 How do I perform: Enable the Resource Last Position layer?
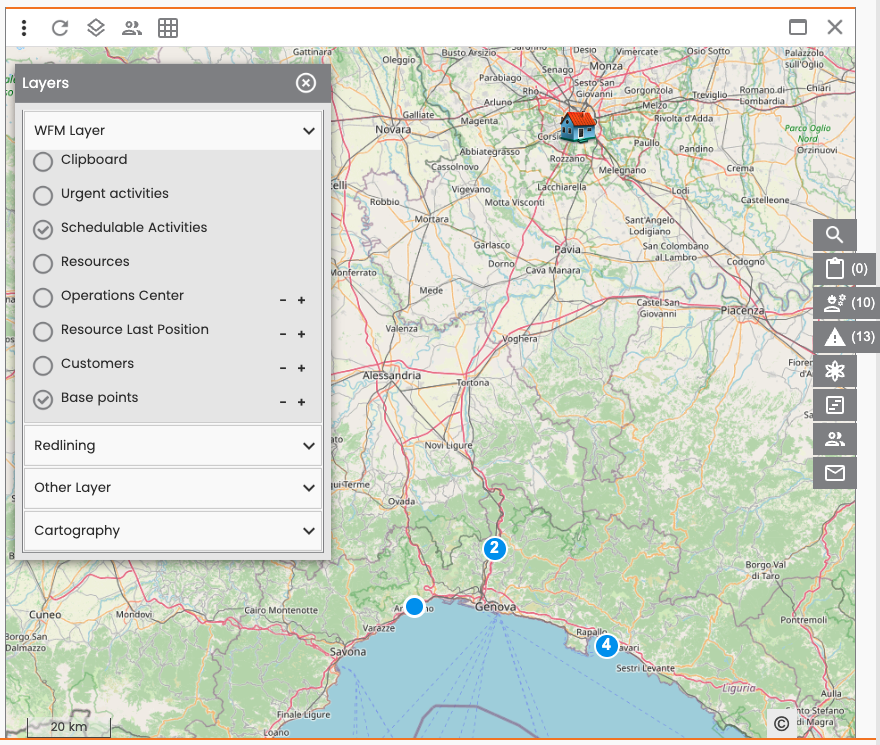point(43,331)
